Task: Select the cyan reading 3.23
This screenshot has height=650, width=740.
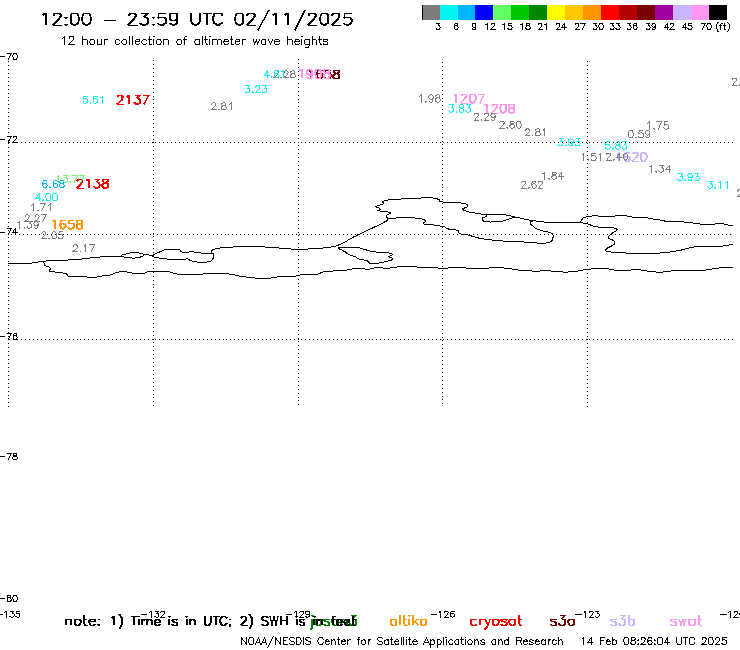Action: (x=256, y=89)
